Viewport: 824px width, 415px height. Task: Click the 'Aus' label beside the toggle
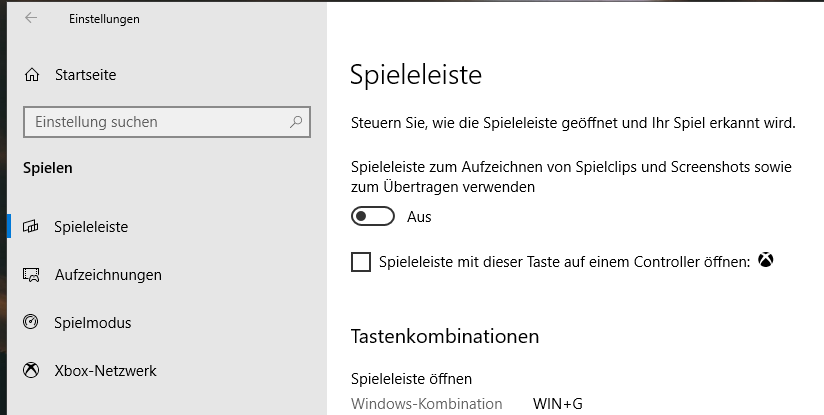tap(419, 217)
